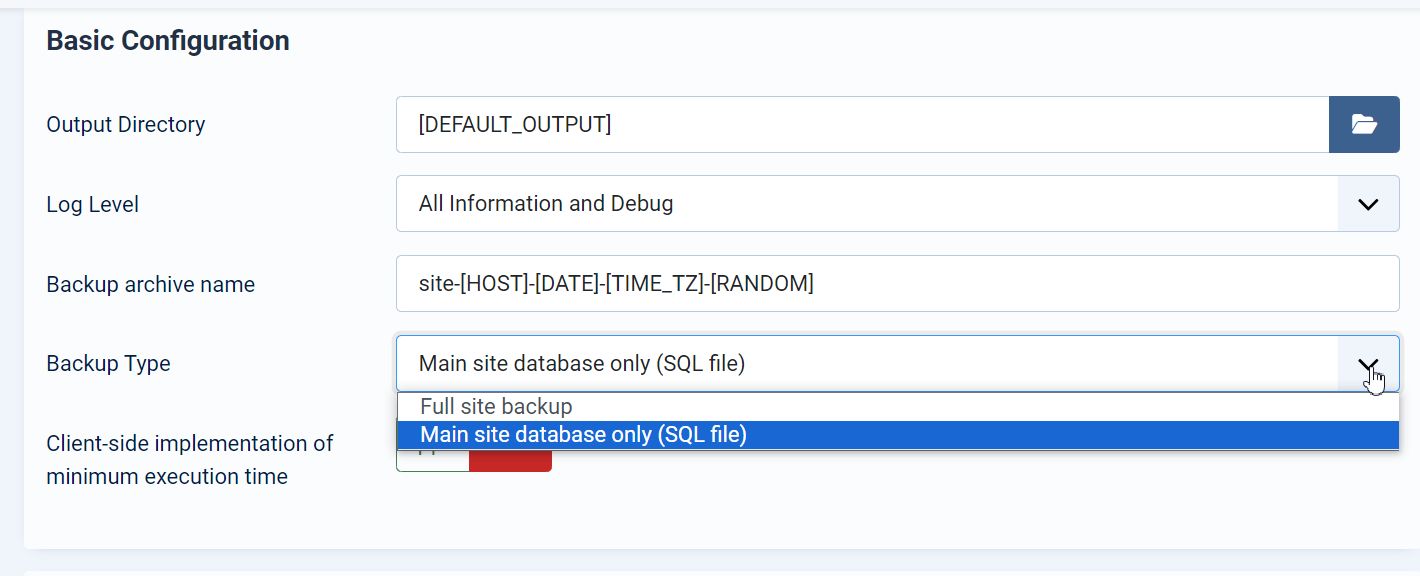Click the downward arrow on Log Level
The image size is (1420, 576).
click(x=1368, y=203)
